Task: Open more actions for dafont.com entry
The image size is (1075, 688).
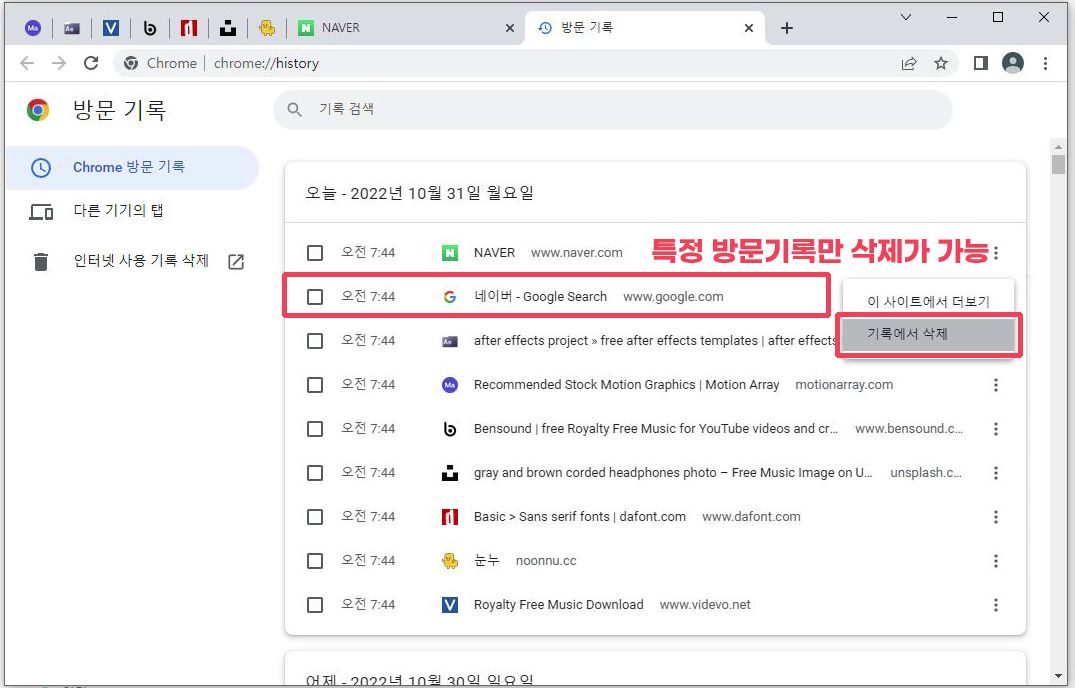Action: 996,517
